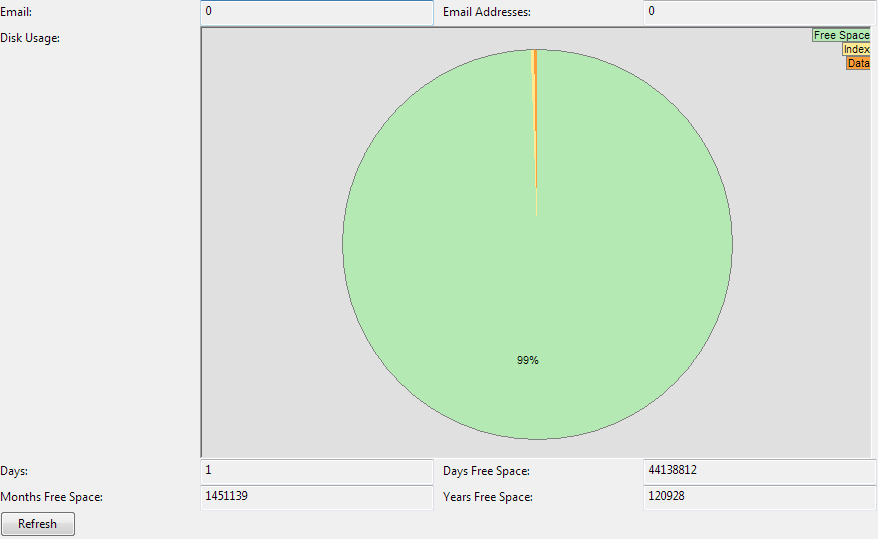Select the Months Free Space label
The height and width of the screenshot is (539, 878).
coord(52,497)
